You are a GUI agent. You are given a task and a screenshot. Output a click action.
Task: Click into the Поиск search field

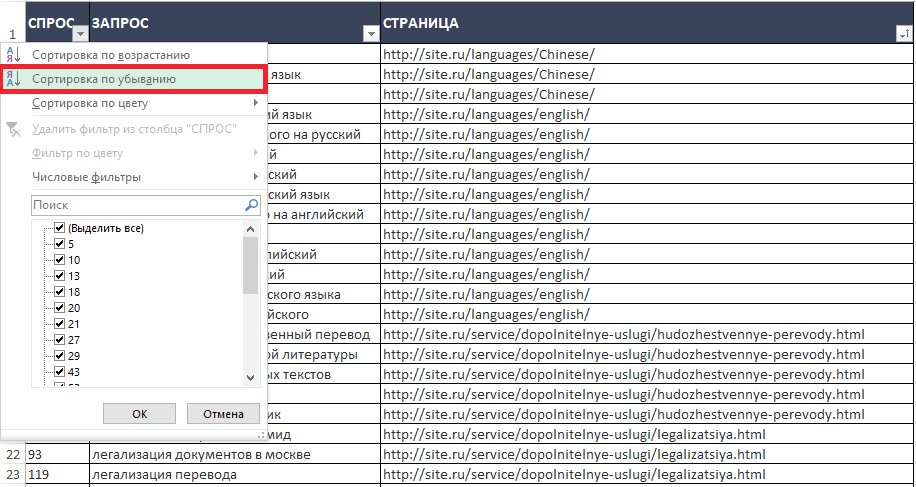pyautogui.click(x=135, y=205)
